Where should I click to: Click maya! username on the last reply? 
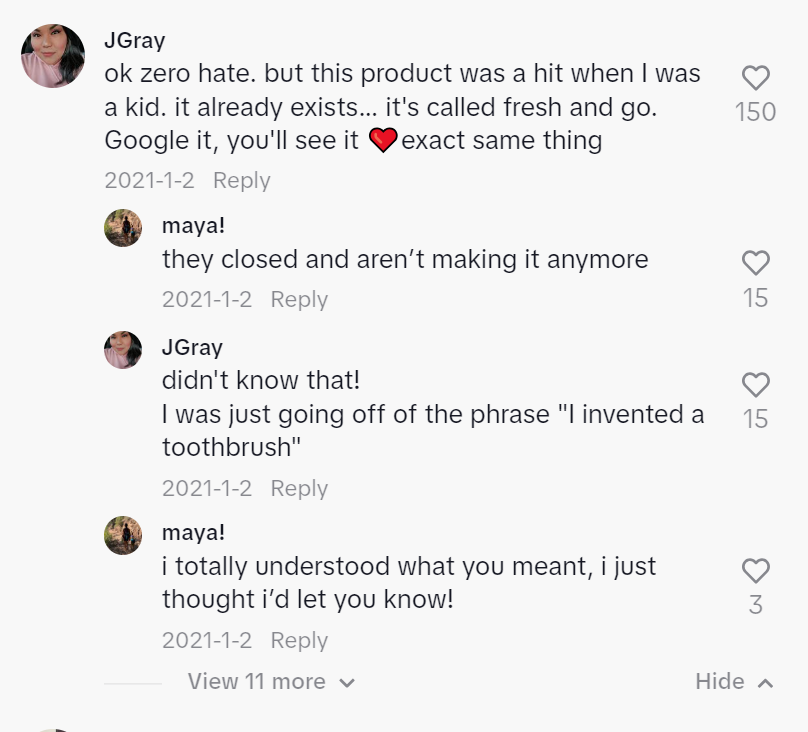point(193,532)
